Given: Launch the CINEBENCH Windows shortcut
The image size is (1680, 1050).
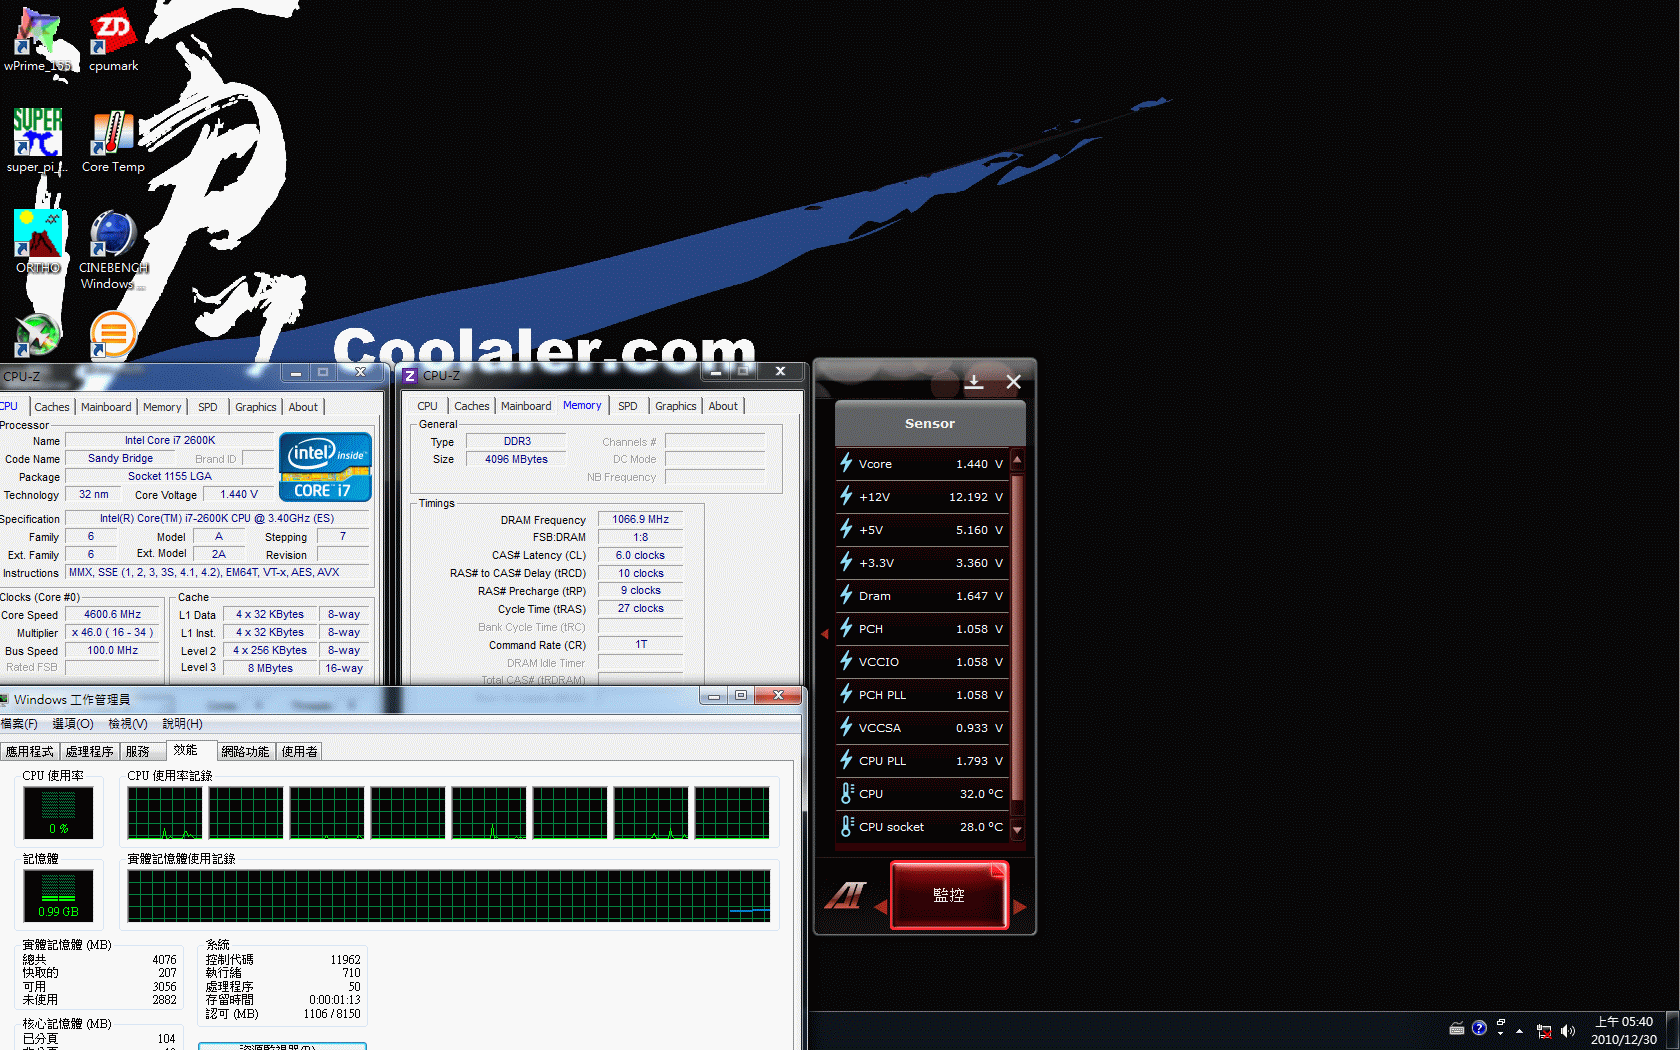Looking at the screenshot, I should (x=113, y=250).
